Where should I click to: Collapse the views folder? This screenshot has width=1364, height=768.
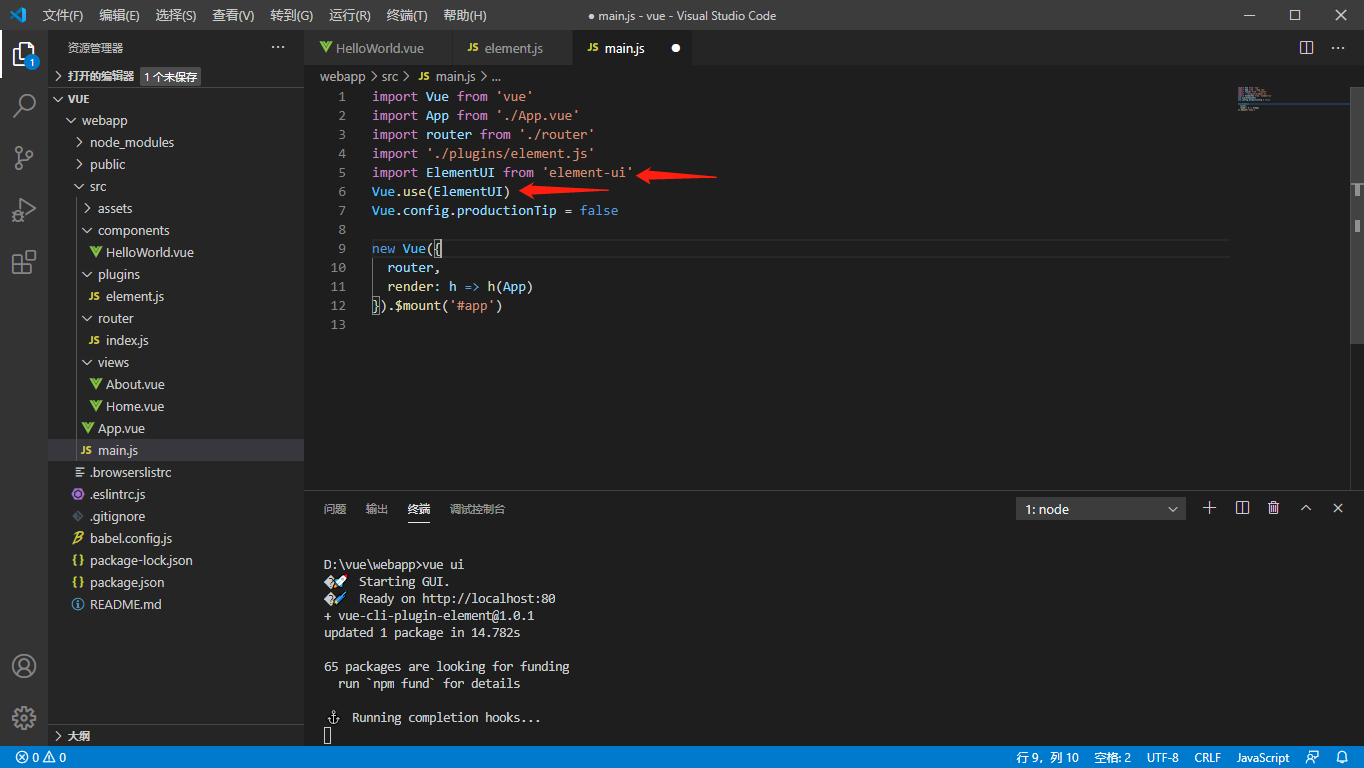point(176,362)
